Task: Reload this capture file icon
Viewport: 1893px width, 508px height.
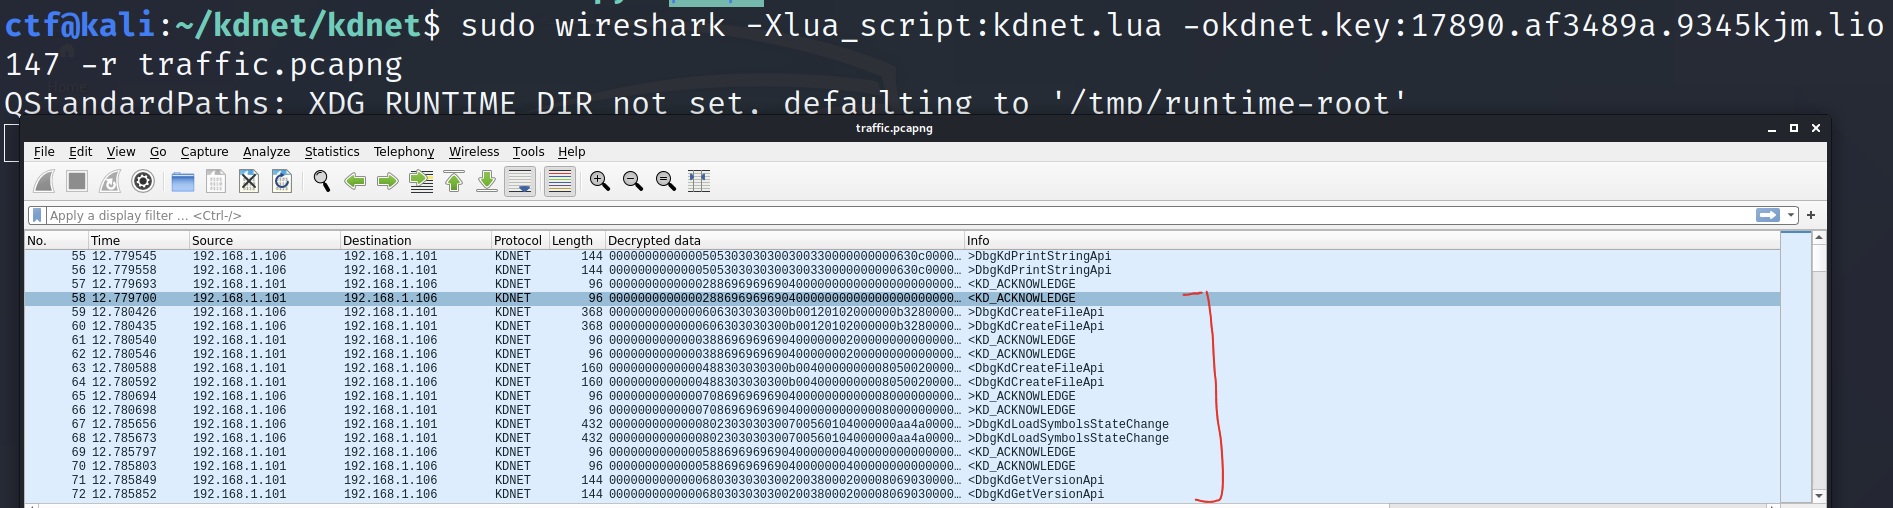Action: 282,181
